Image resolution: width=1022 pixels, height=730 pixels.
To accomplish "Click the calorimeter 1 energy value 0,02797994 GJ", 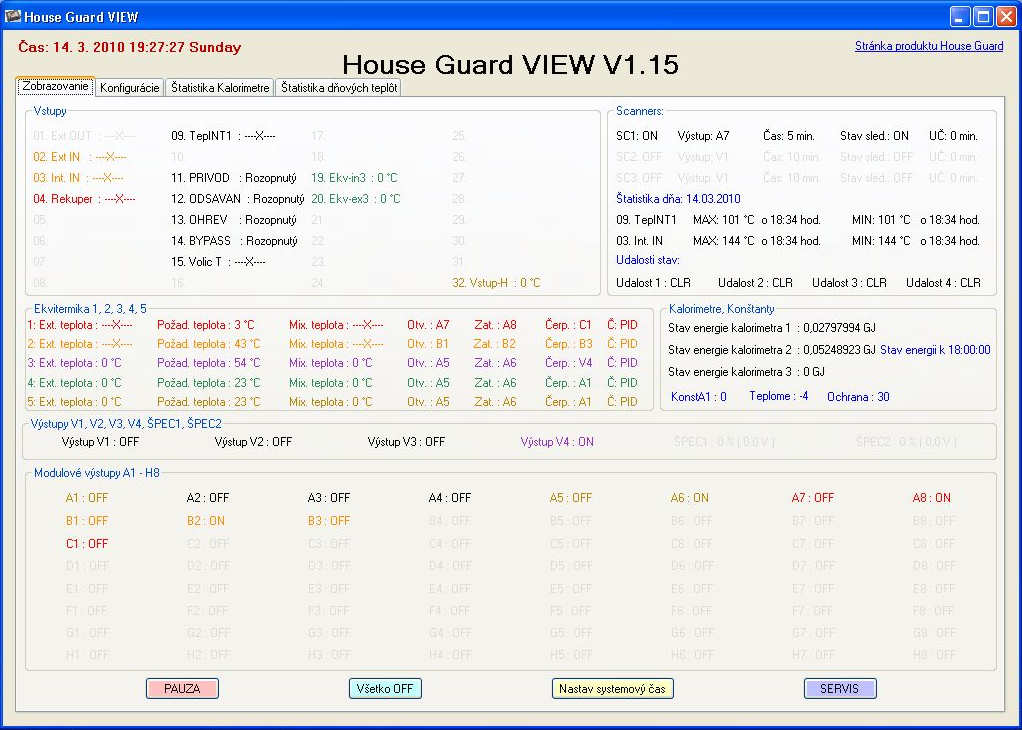I will click(840, 328).
